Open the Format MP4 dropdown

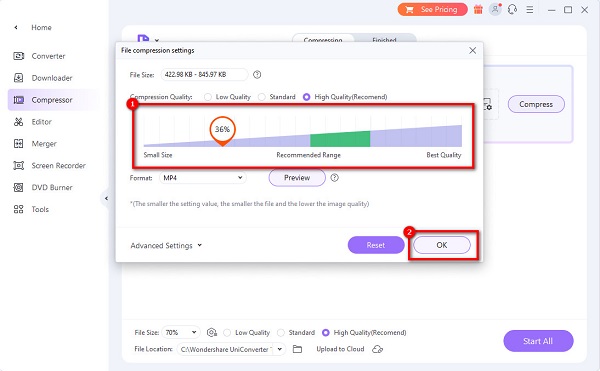click(203, 178)
